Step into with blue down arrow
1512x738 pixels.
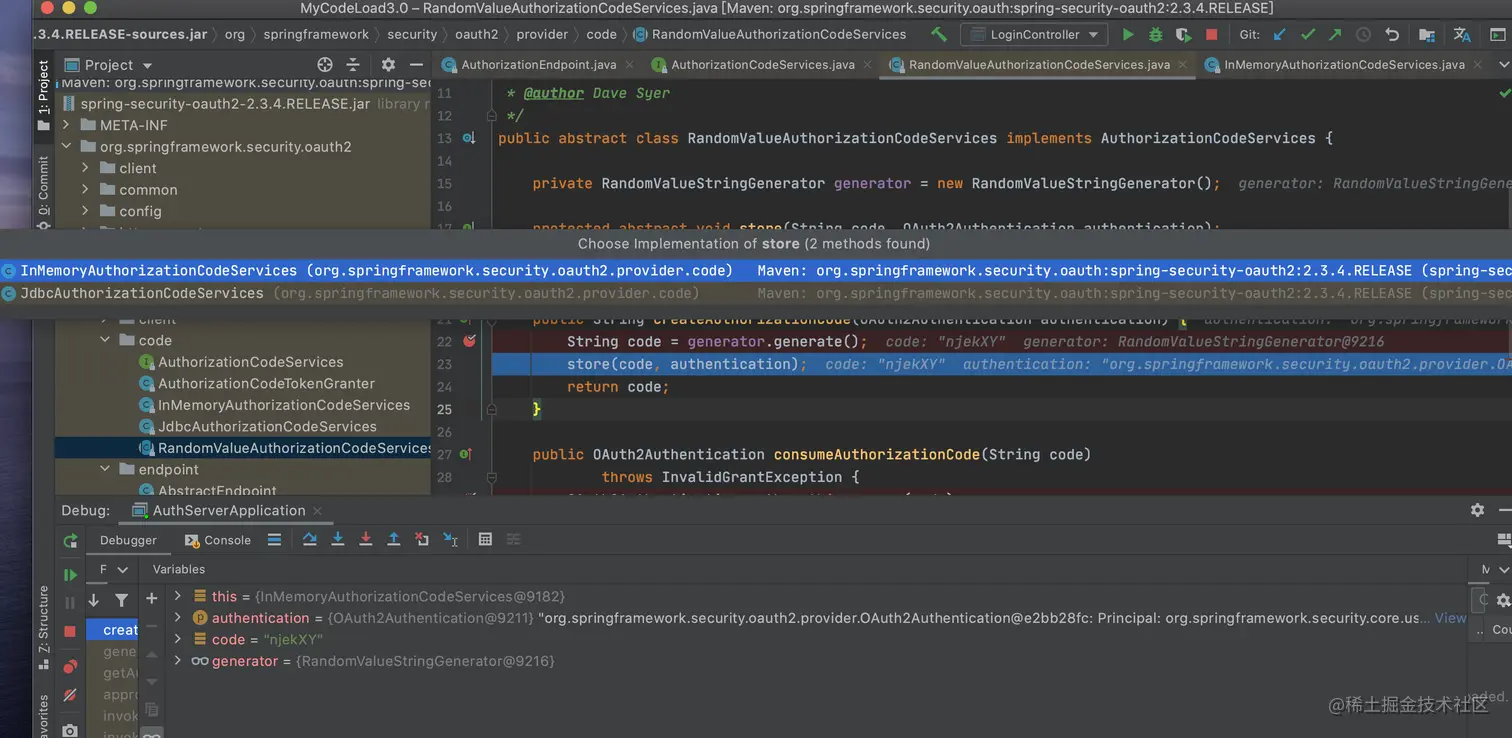pyautogui.click(x=338, y=539)
